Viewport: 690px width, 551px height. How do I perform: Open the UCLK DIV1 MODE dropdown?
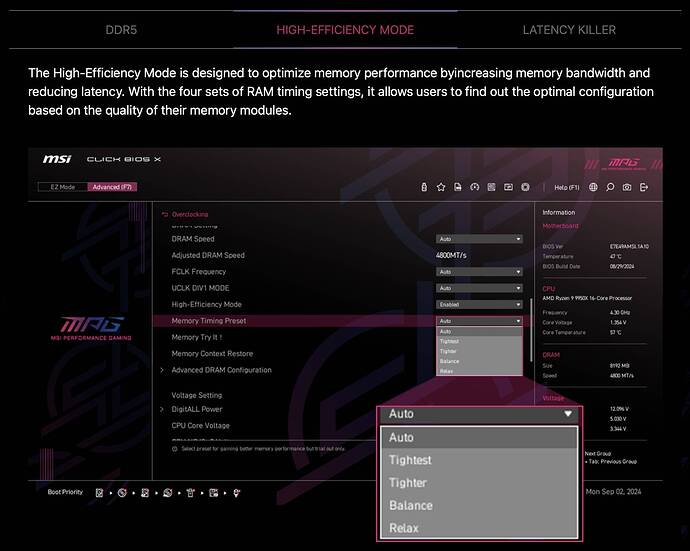click(x=479, y=288)
